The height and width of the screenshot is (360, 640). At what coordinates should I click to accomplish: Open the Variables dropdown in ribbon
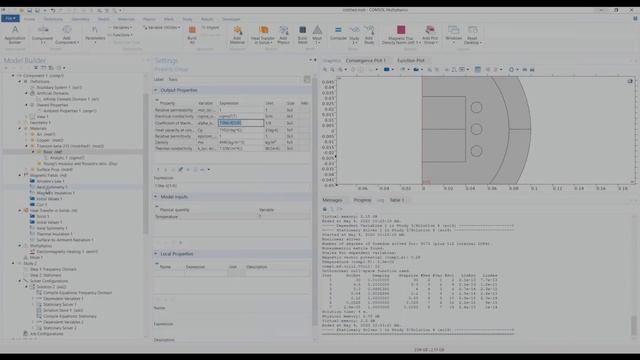click(121, 27)
